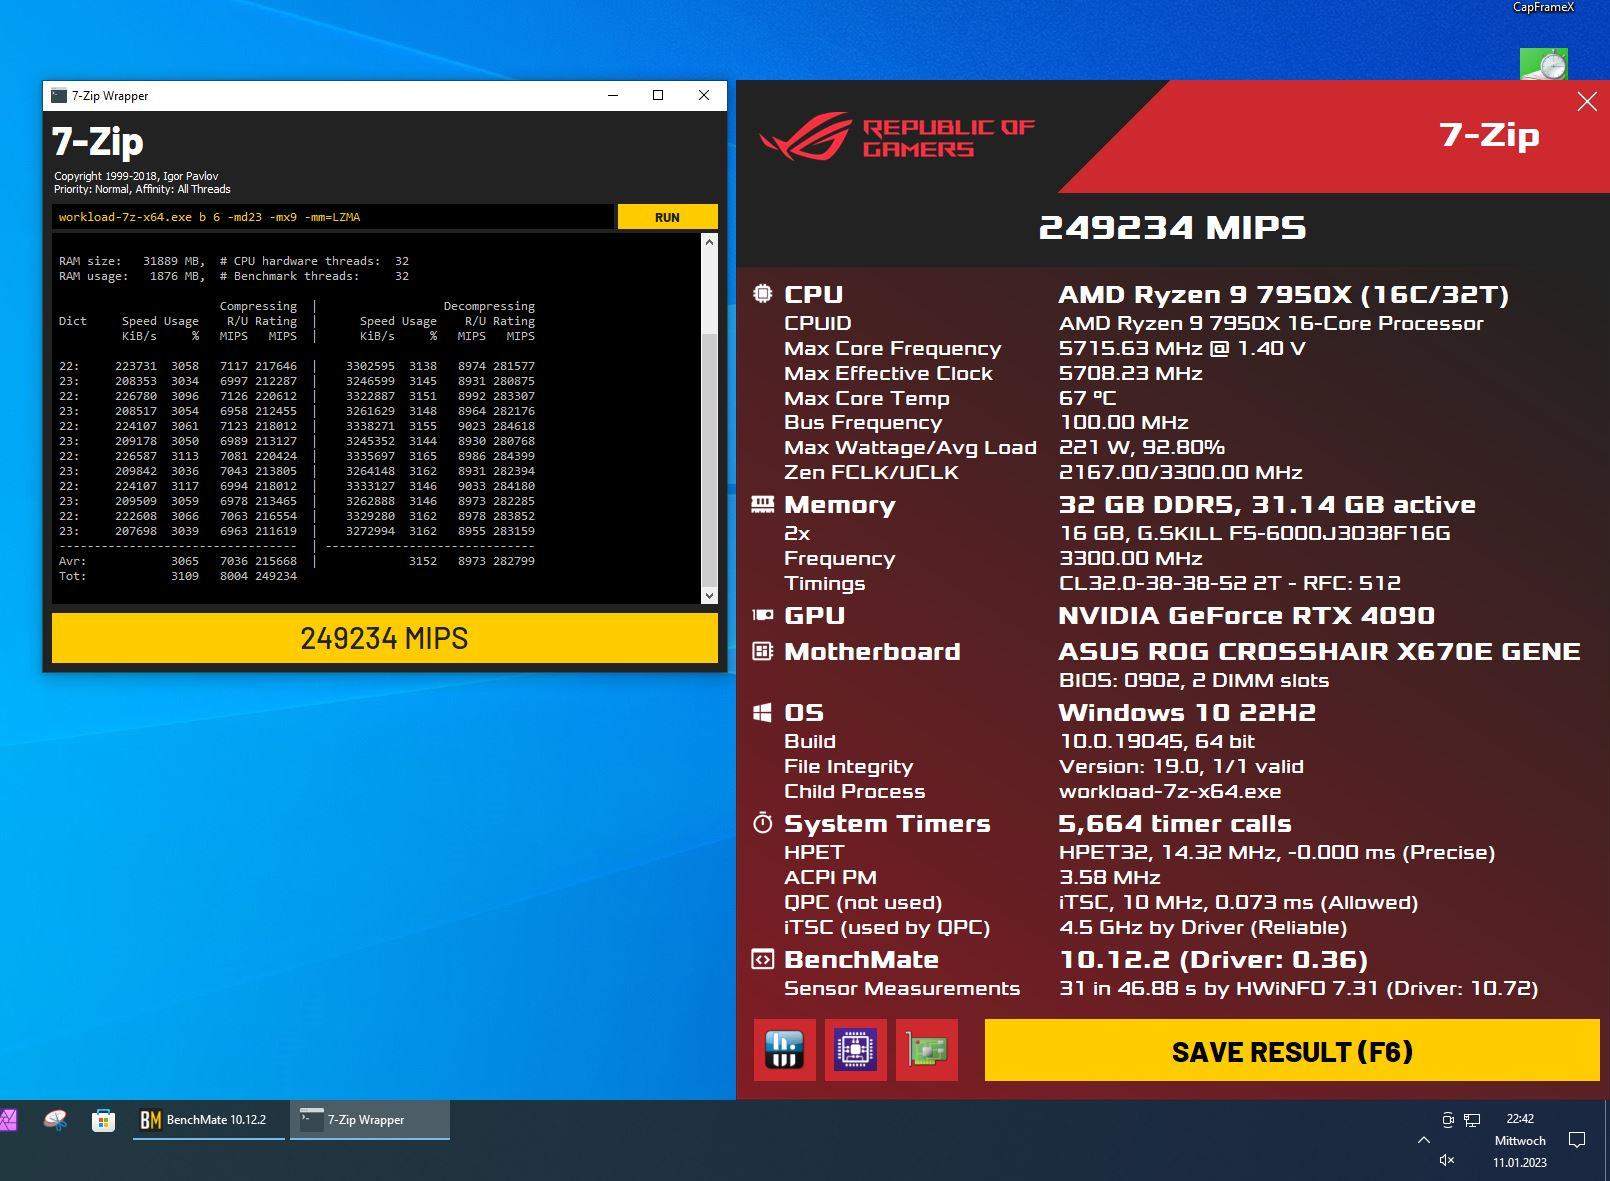
Task: Switch to 7-Zip Wrapper in the taskbar
Action: pos(370,1120)
